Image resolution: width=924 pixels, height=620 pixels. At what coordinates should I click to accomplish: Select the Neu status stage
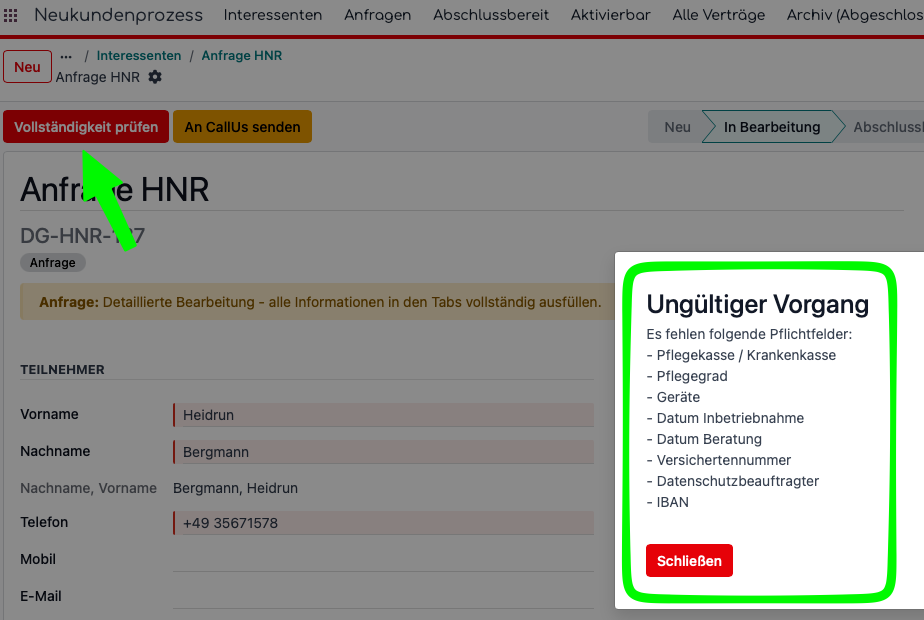click(x=677, y=127)
